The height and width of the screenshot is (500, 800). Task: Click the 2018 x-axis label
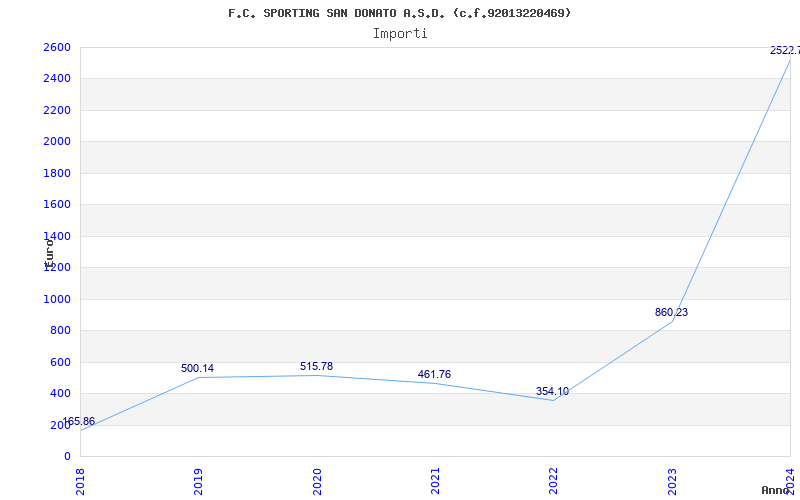[80, 482]
